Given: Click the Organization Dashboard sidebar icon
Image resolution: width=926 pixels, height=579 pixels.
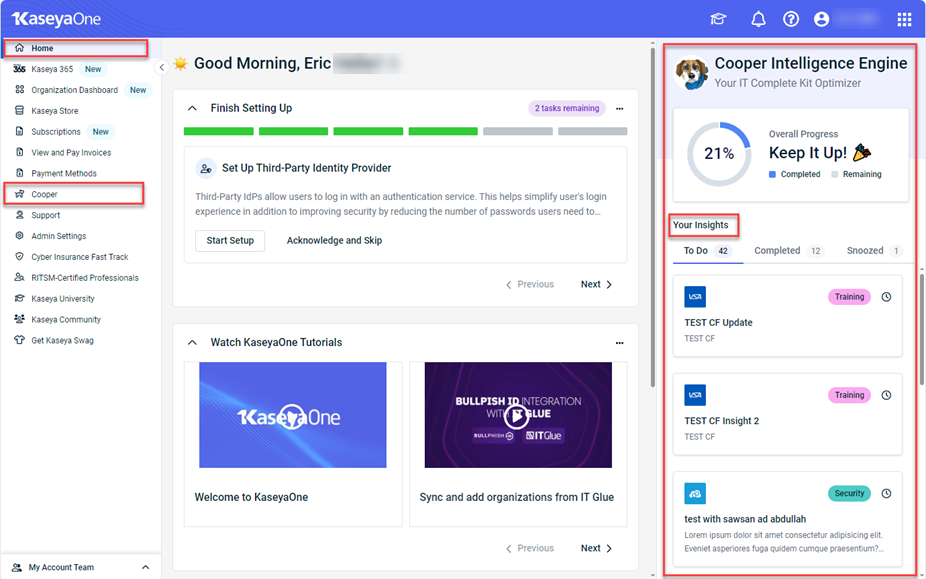Looking at the screenshot, I should [x=19, y=90].
